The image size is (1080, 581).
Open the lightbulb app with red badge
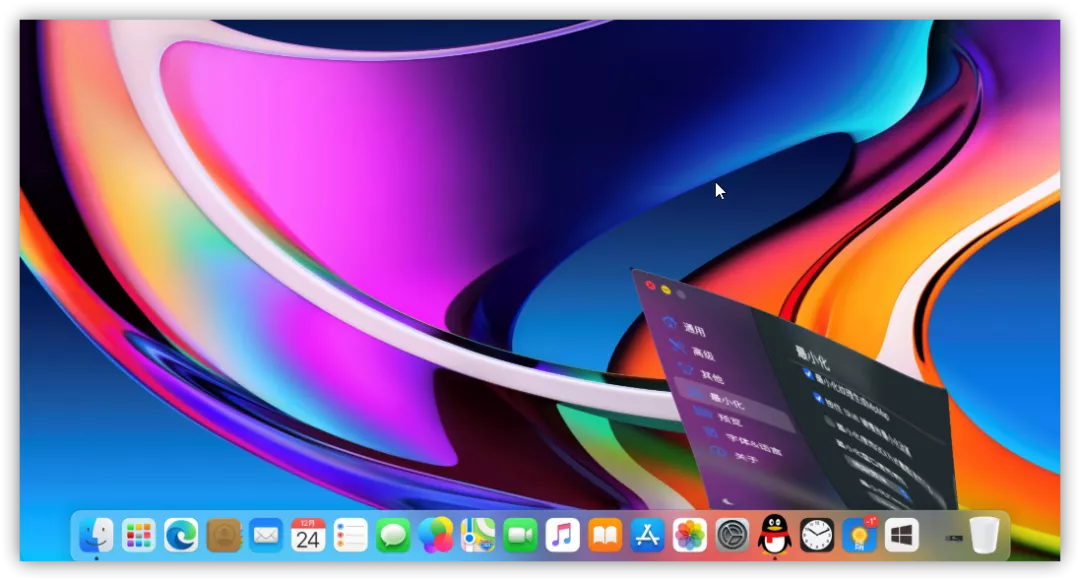pos(860,535)
